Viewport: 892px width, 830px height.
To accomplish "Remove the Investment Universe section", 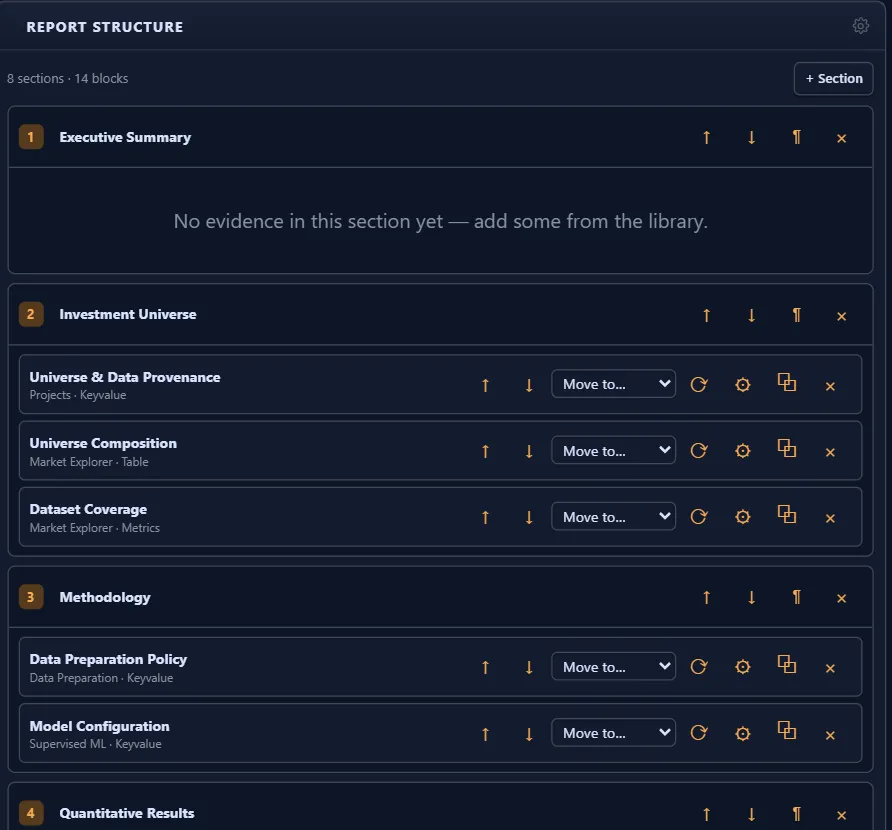I will click(841, 316).
